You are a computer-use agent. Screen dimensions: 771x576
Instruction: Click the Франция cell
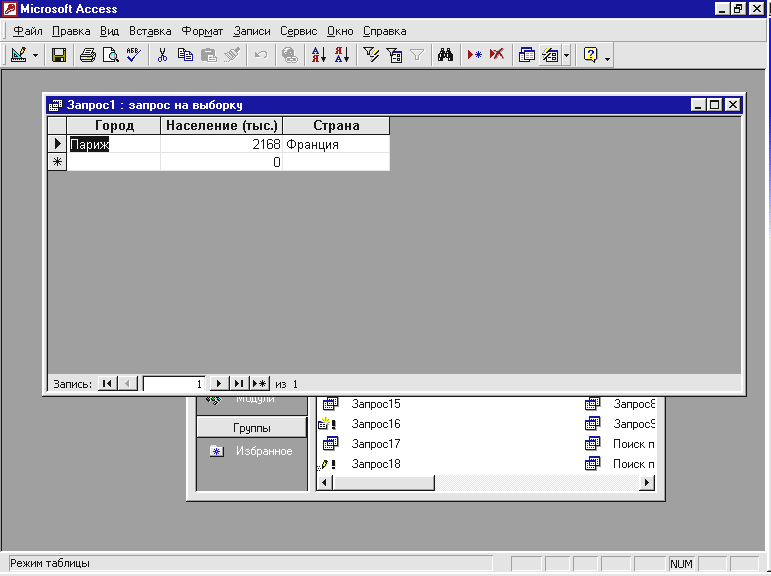pos(336,144)
